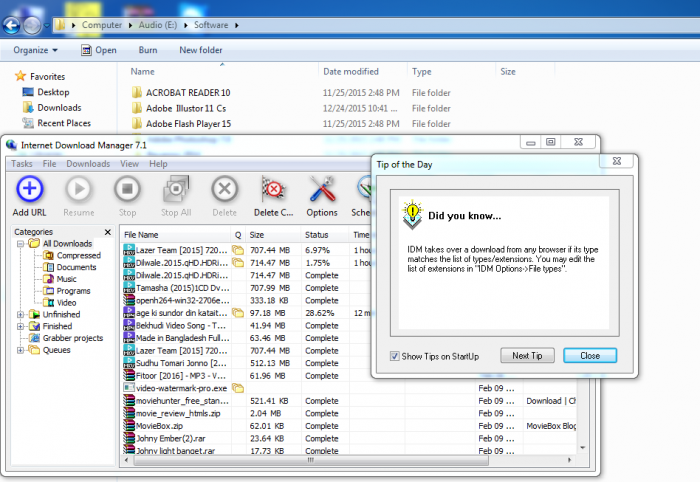Expand the Queues tree node
The width and height of the screenshot is (700, 482).
[21, 350]
